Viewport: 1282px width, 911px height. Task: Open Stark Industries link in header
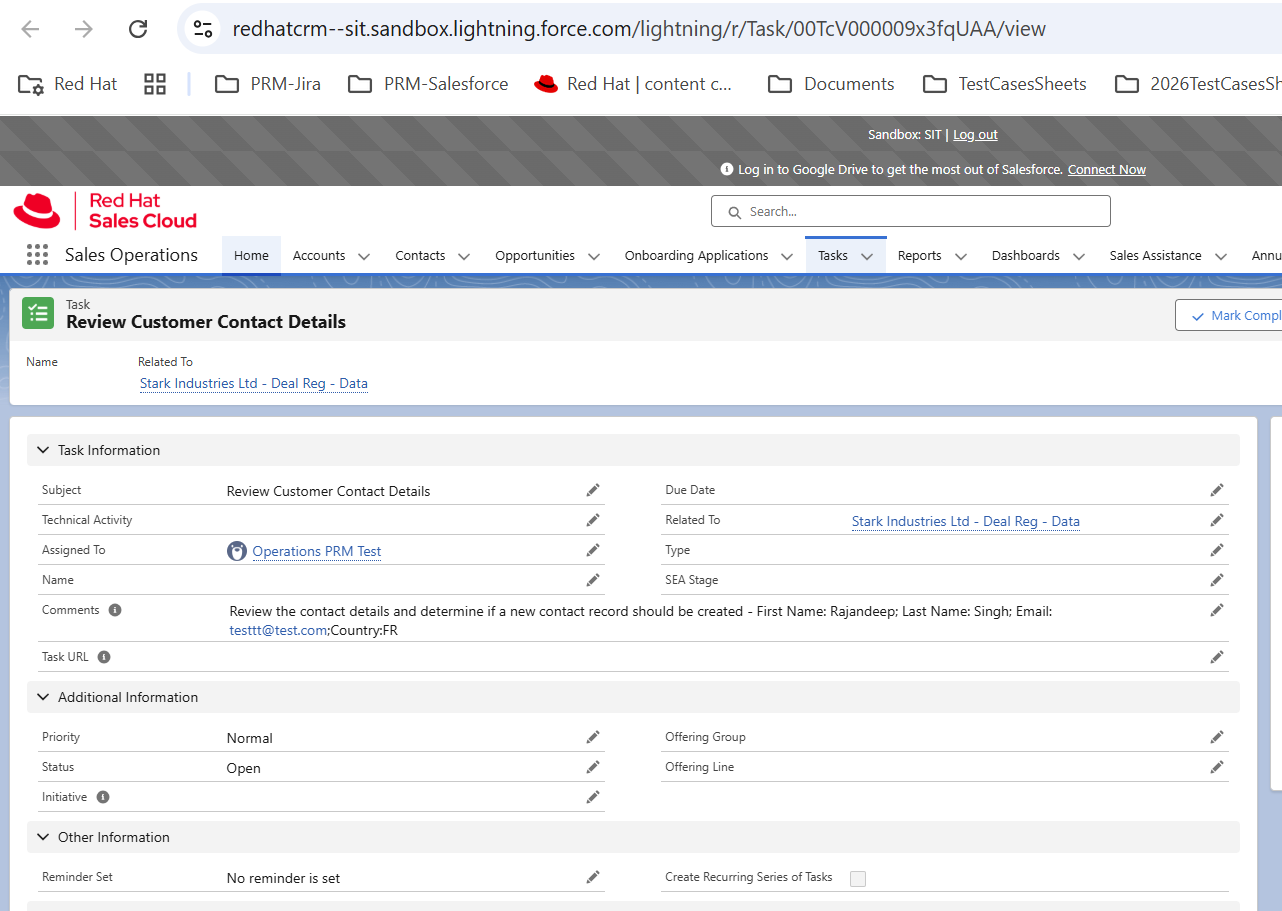254,383
